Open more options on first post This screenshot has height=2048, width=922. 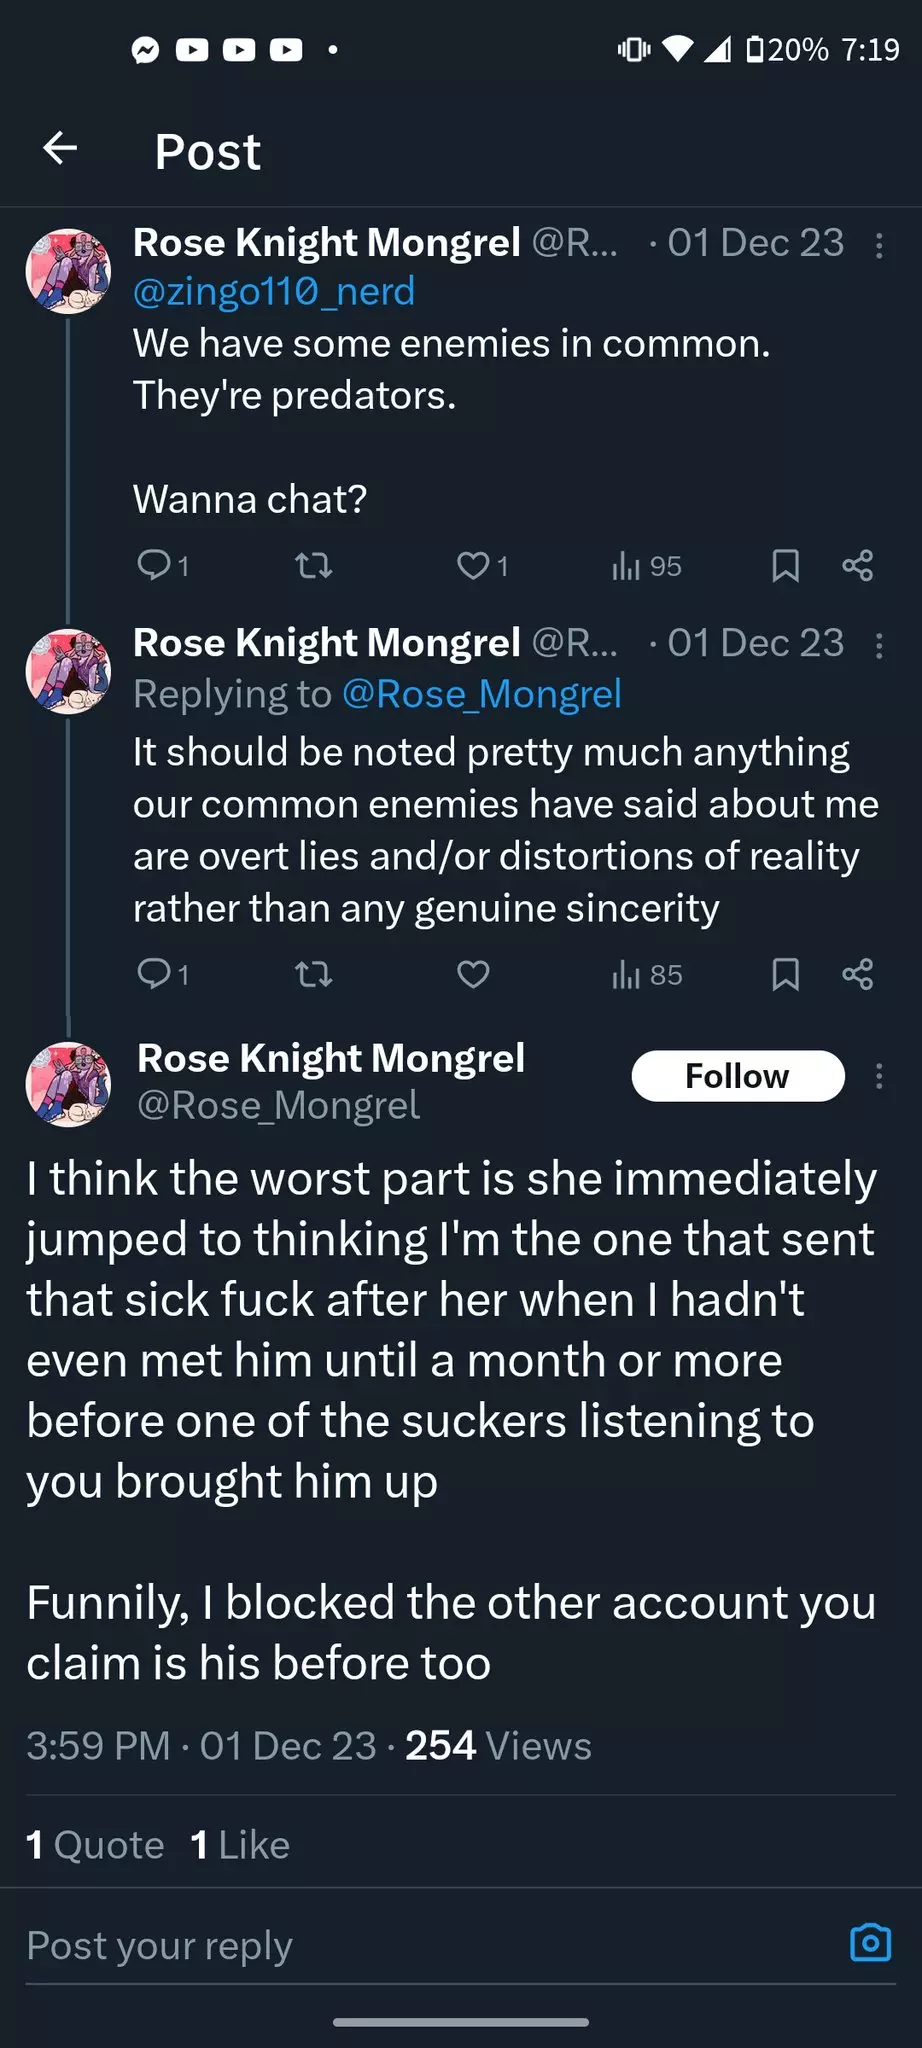click(879, 246)
